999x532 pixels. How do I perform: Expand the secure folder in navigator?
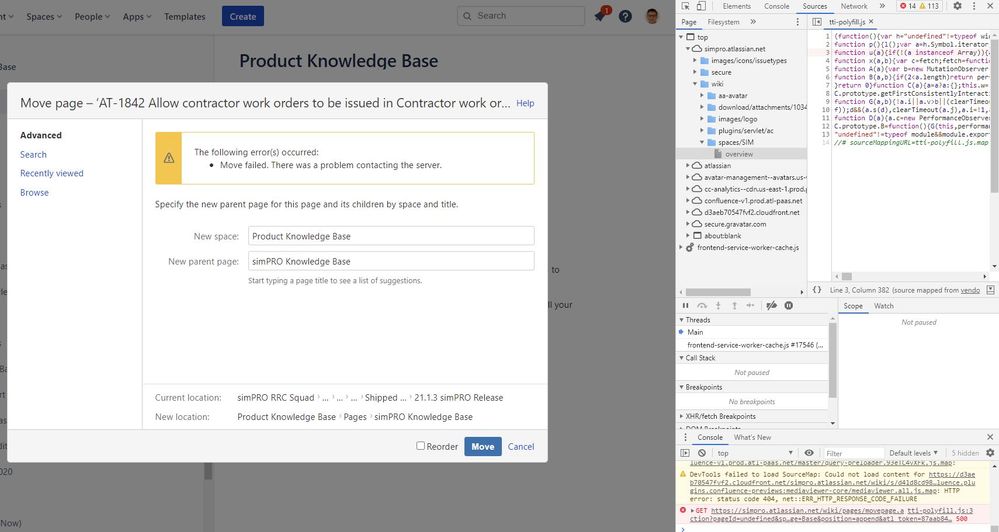click(x=695, y=73)
